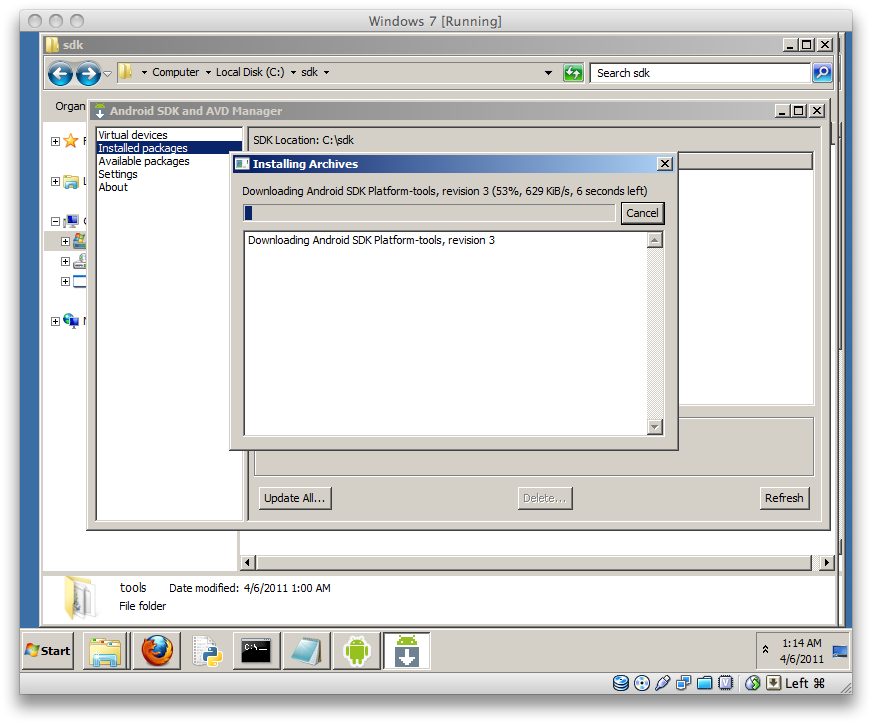Screen dimensions: 872x724
Task: Click the green Android robot taskbar icon
Action: tap(356, 651)
